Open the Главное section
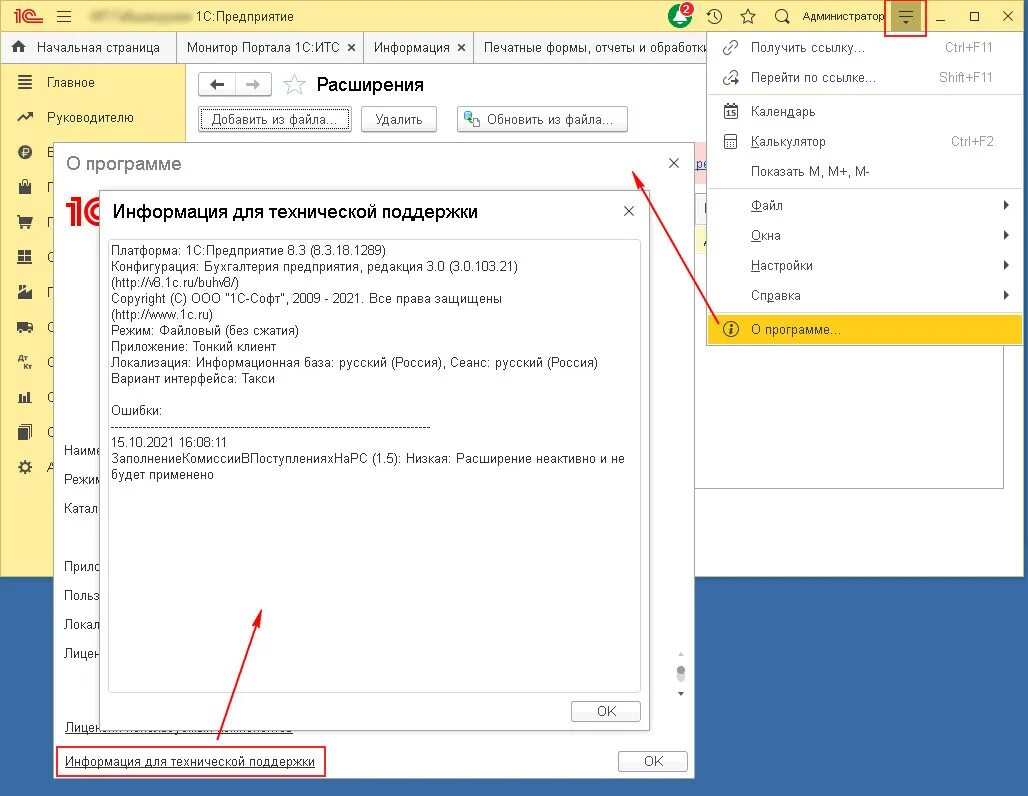Screen dimensions: 1028x796 point(70,83)
